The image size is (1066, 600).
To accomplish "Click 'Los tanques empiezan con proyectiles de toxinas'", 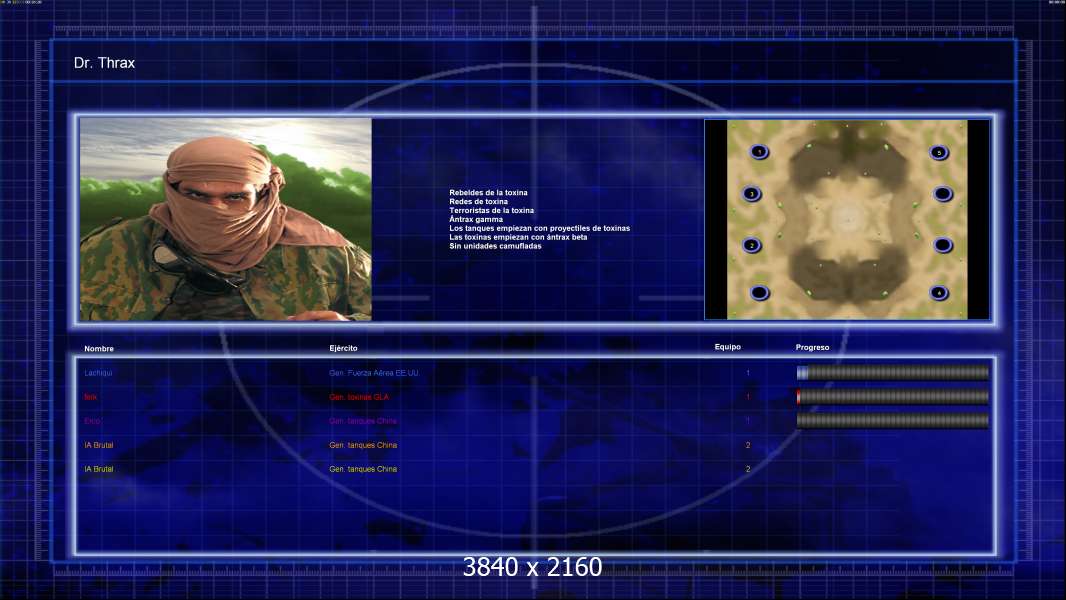I will (x=539, y=228).
